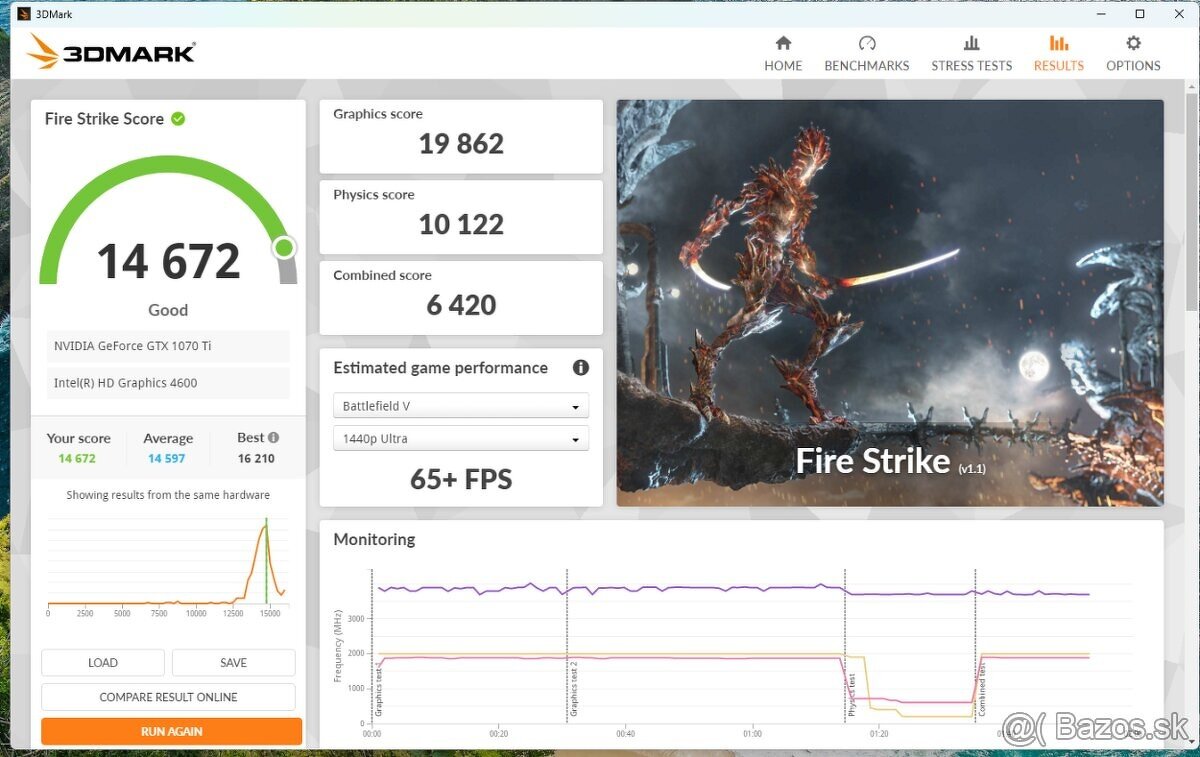
Task: Click the Fire Strike preview image
Action: (x=889, y=302)
